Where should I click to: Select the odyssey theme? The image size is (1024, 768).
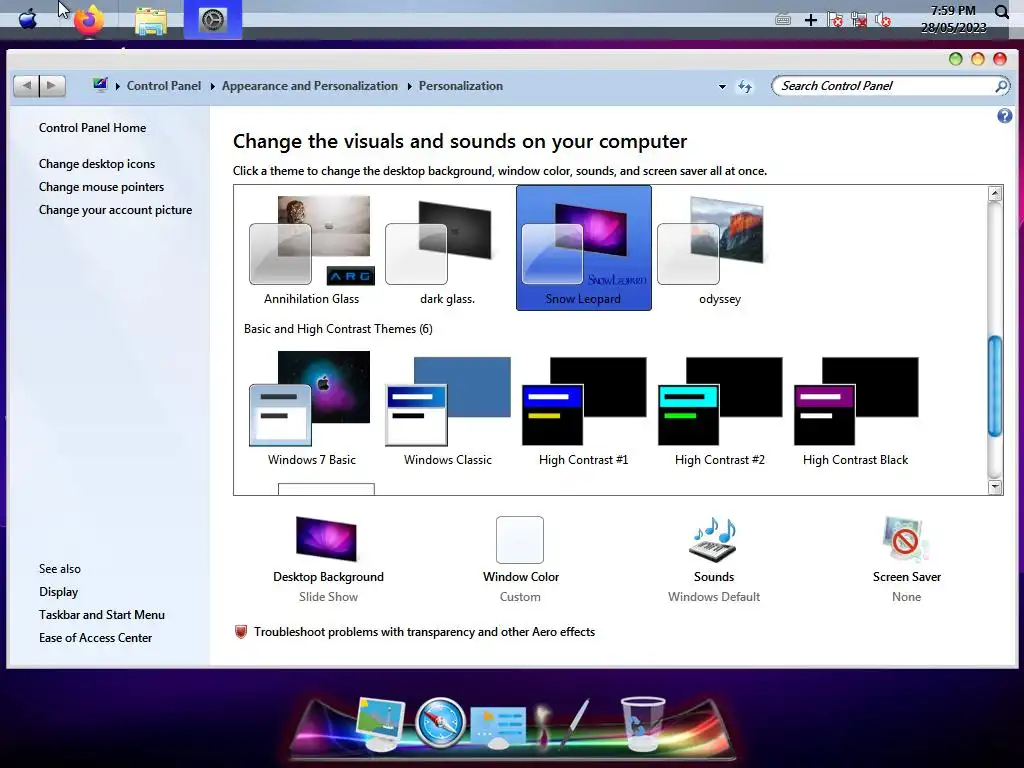pyautogui.click(x=720, y=249)
